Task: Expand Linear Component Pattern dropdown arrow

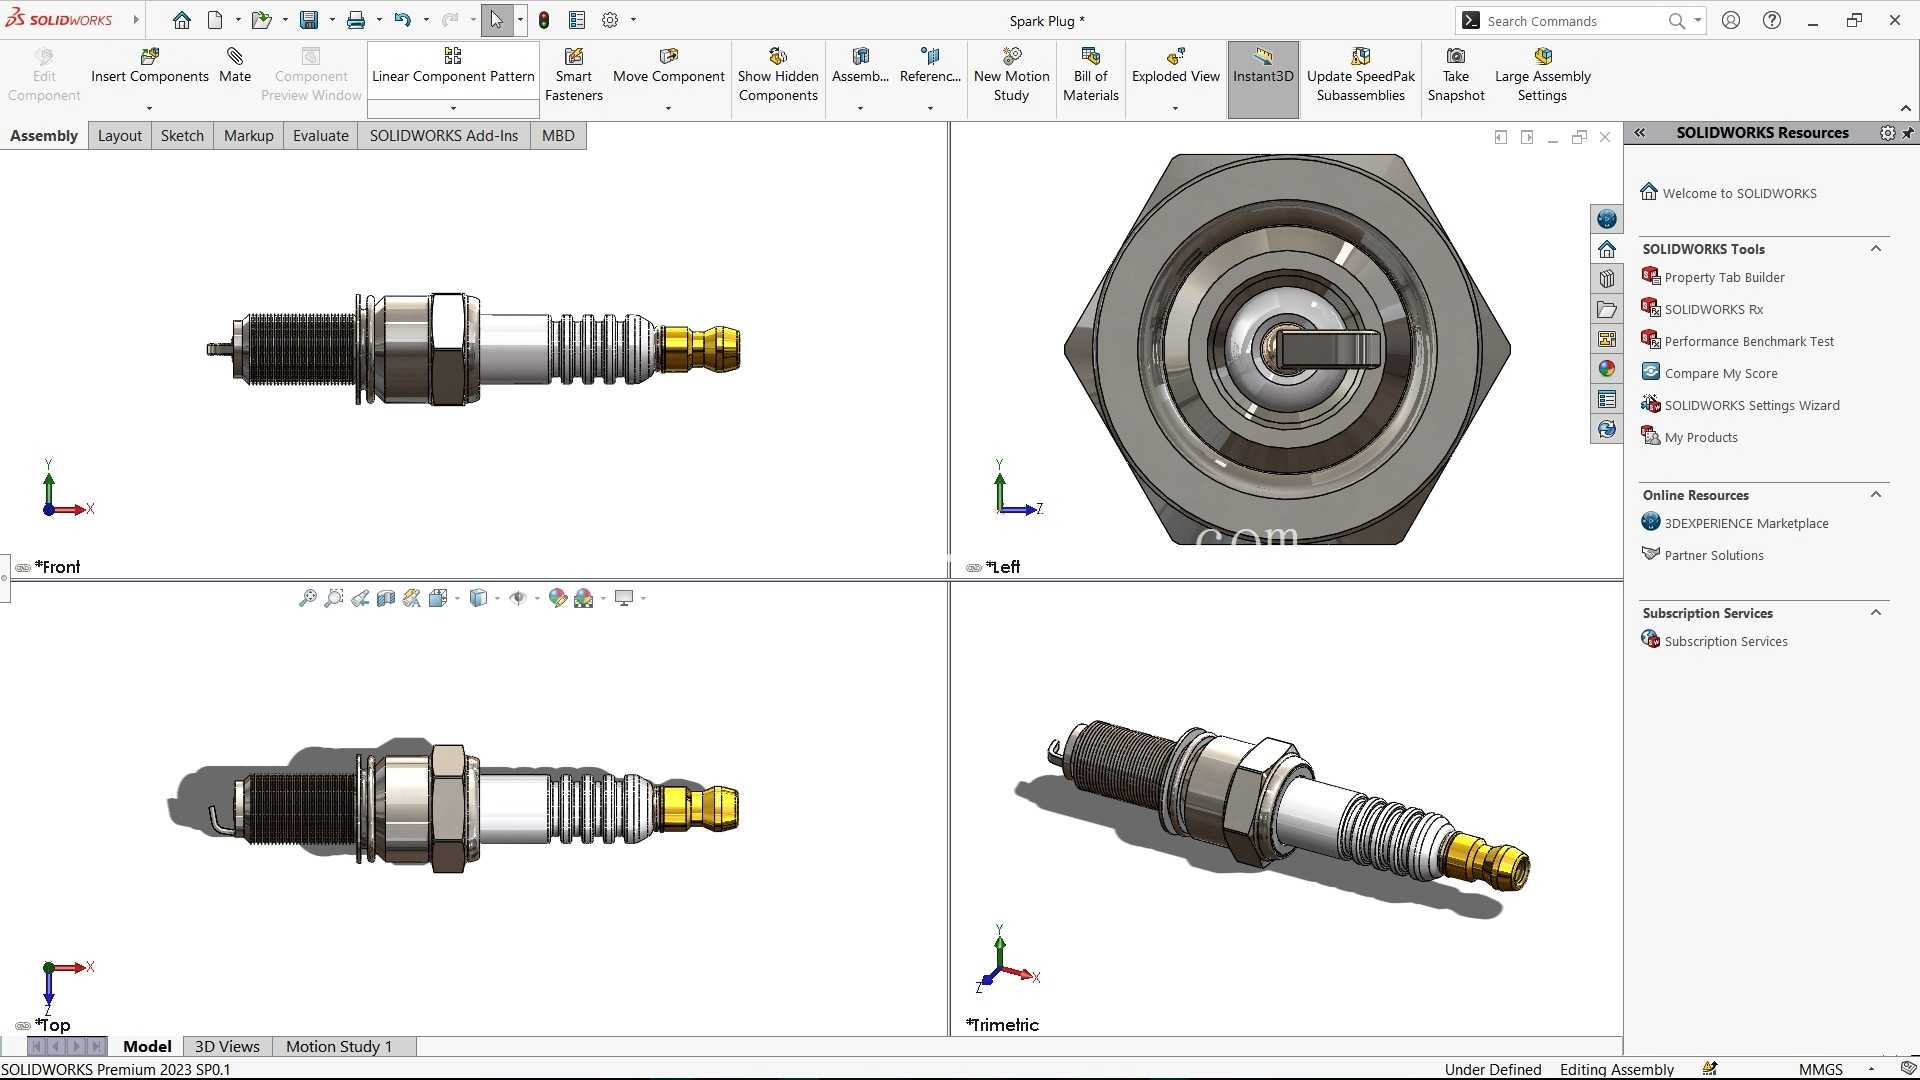Action: (453, 108)
